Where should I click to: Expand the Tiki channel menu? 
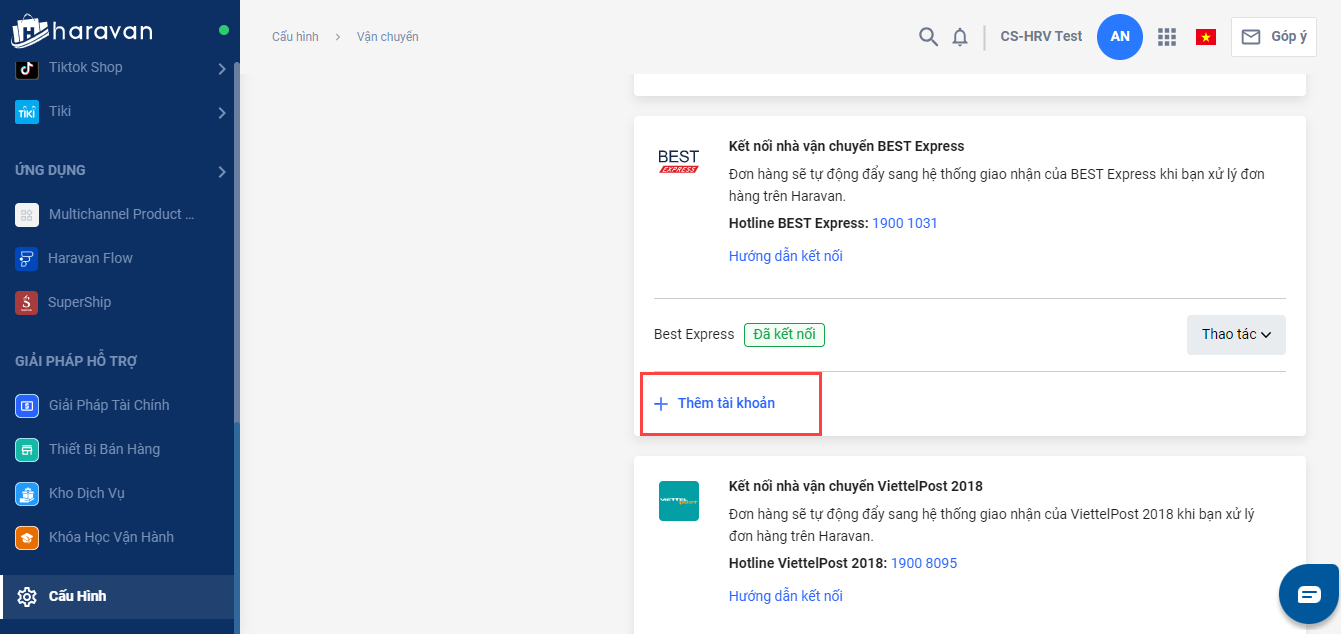(x=222, y=112)
